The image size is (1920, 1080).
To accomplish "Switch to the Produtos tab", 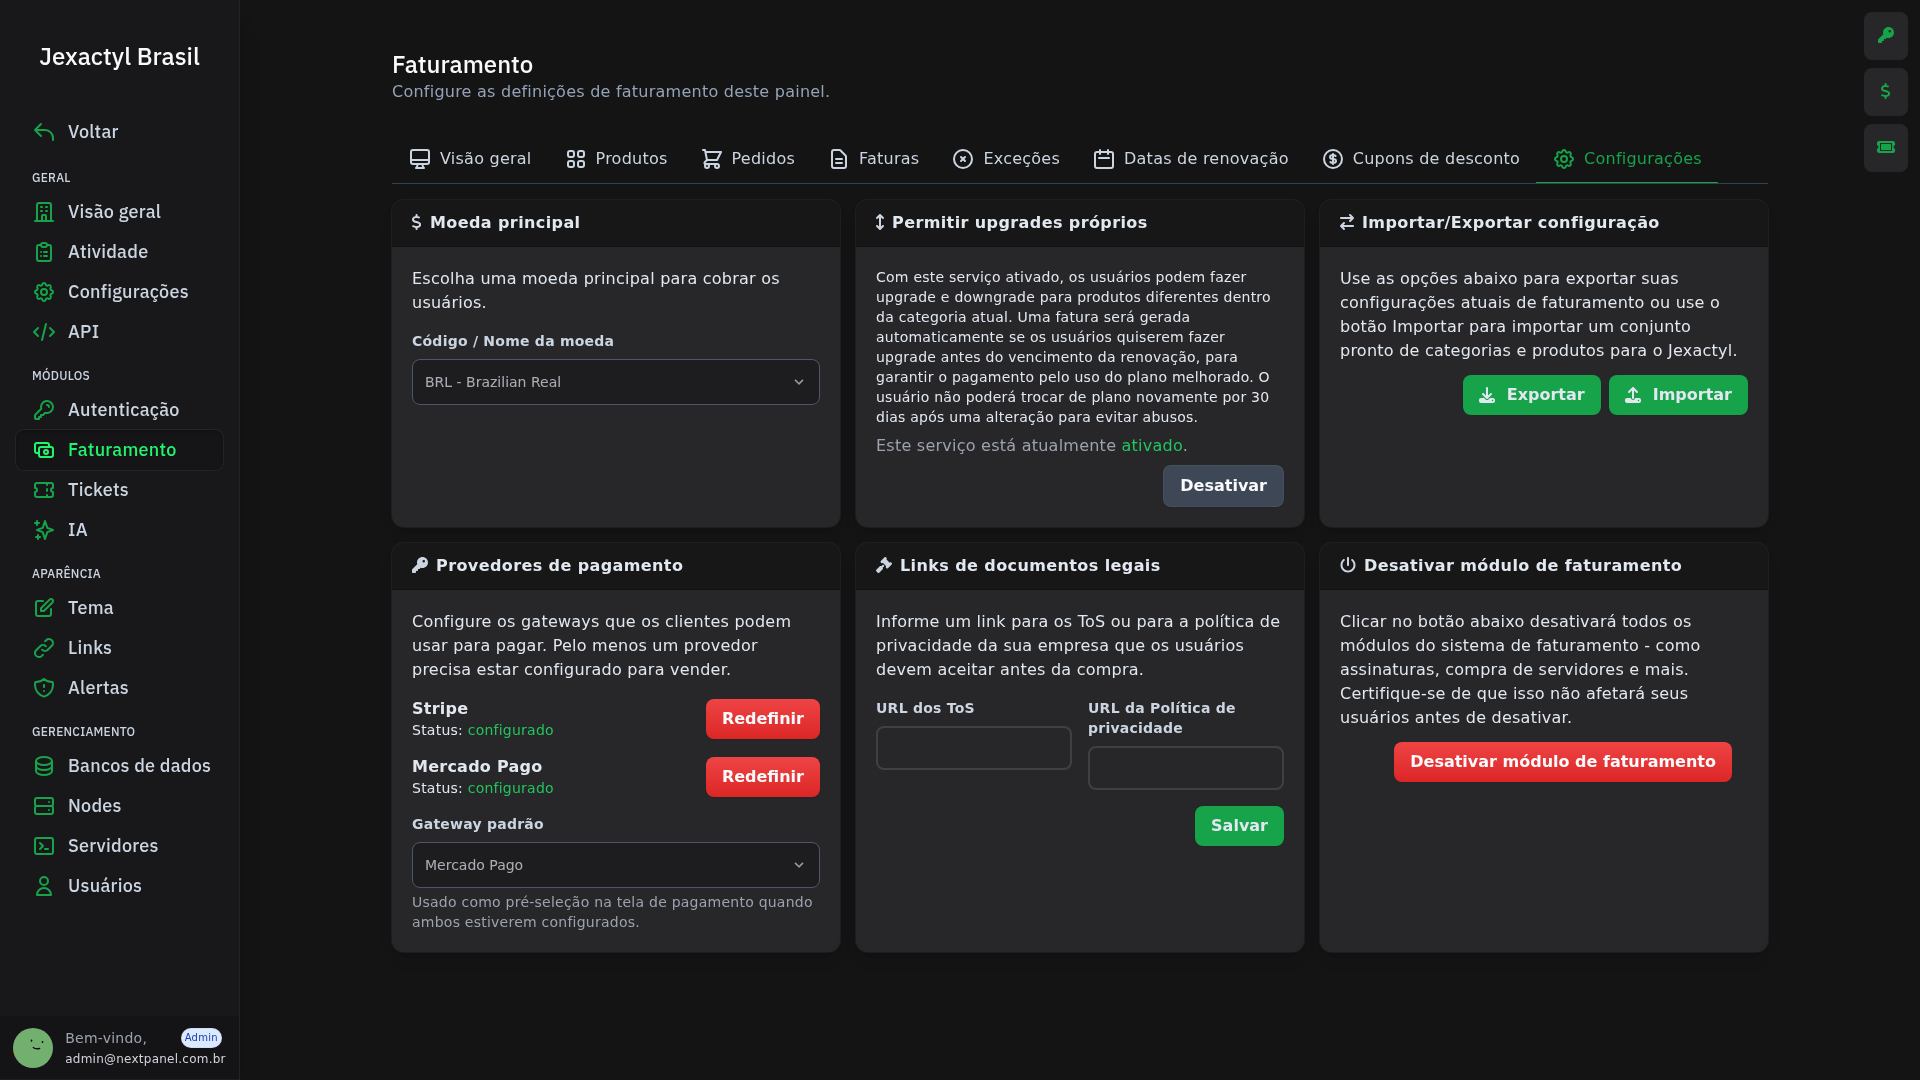I will tap(616, 159).
